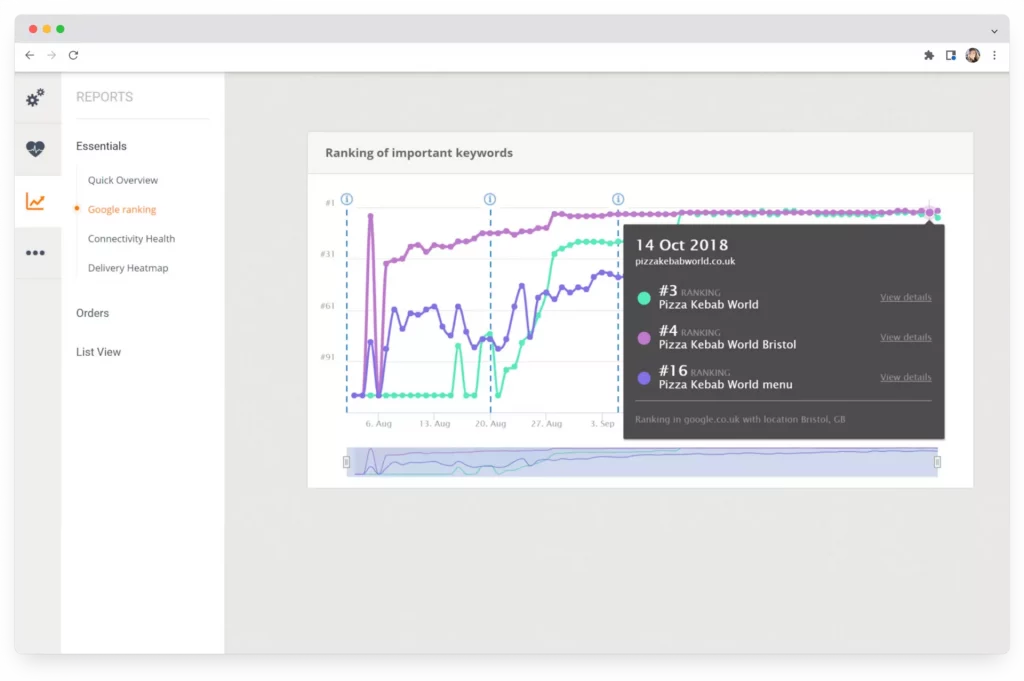Click the right handle of the range navigator
This screenshot has width=1024, height=681.
(x=937, y=462)
